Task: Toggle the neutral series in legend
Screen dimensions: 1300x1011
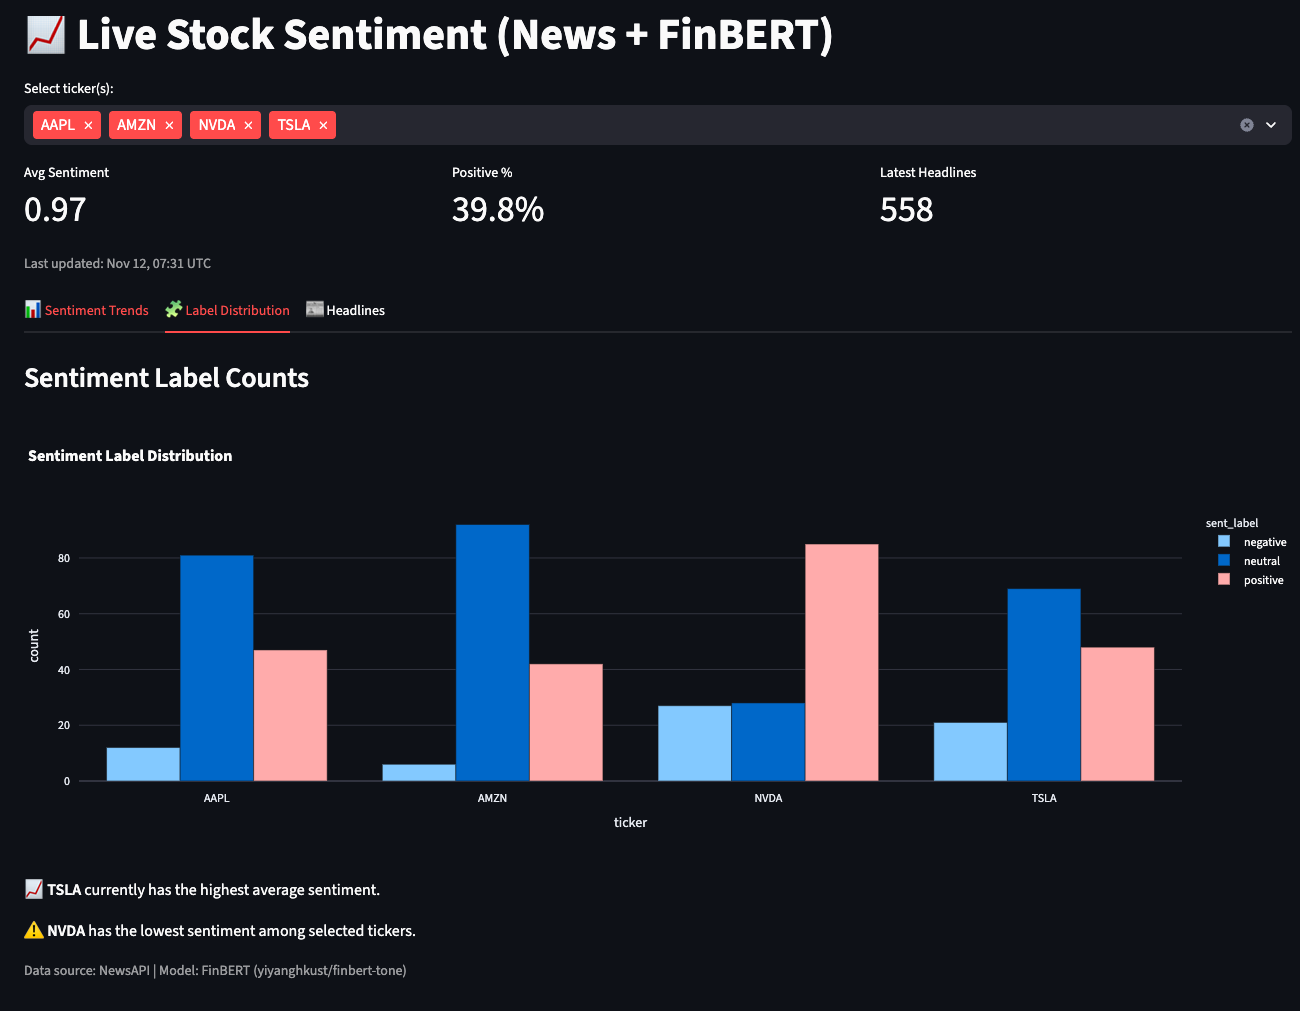Action: click(x=1261, y=561)
